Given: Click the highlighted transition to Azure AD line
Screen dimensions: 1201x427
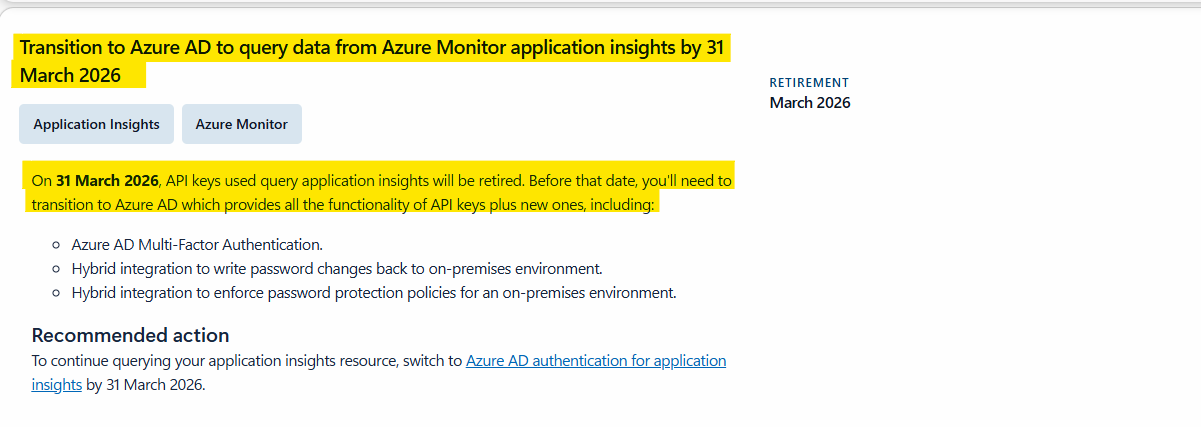Looking at the screenshot, I should coord(343,204).
